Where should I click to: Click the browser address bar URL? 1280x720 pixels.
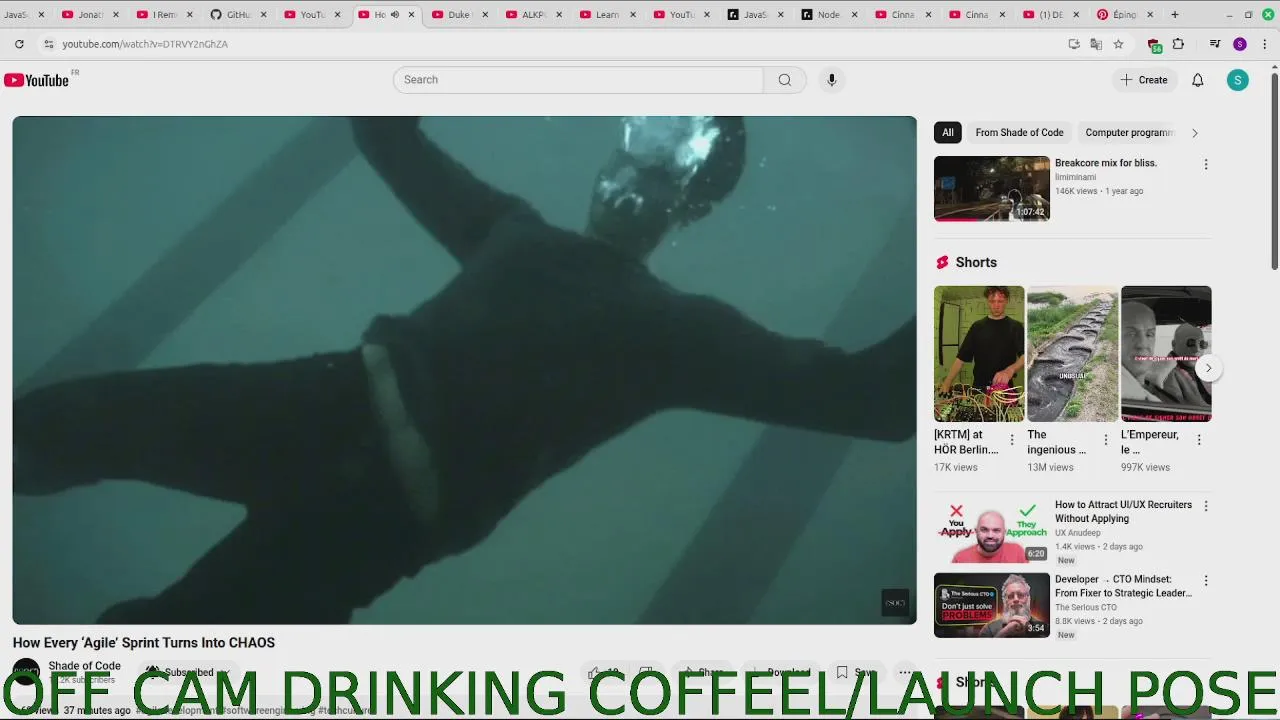(145, 44)
